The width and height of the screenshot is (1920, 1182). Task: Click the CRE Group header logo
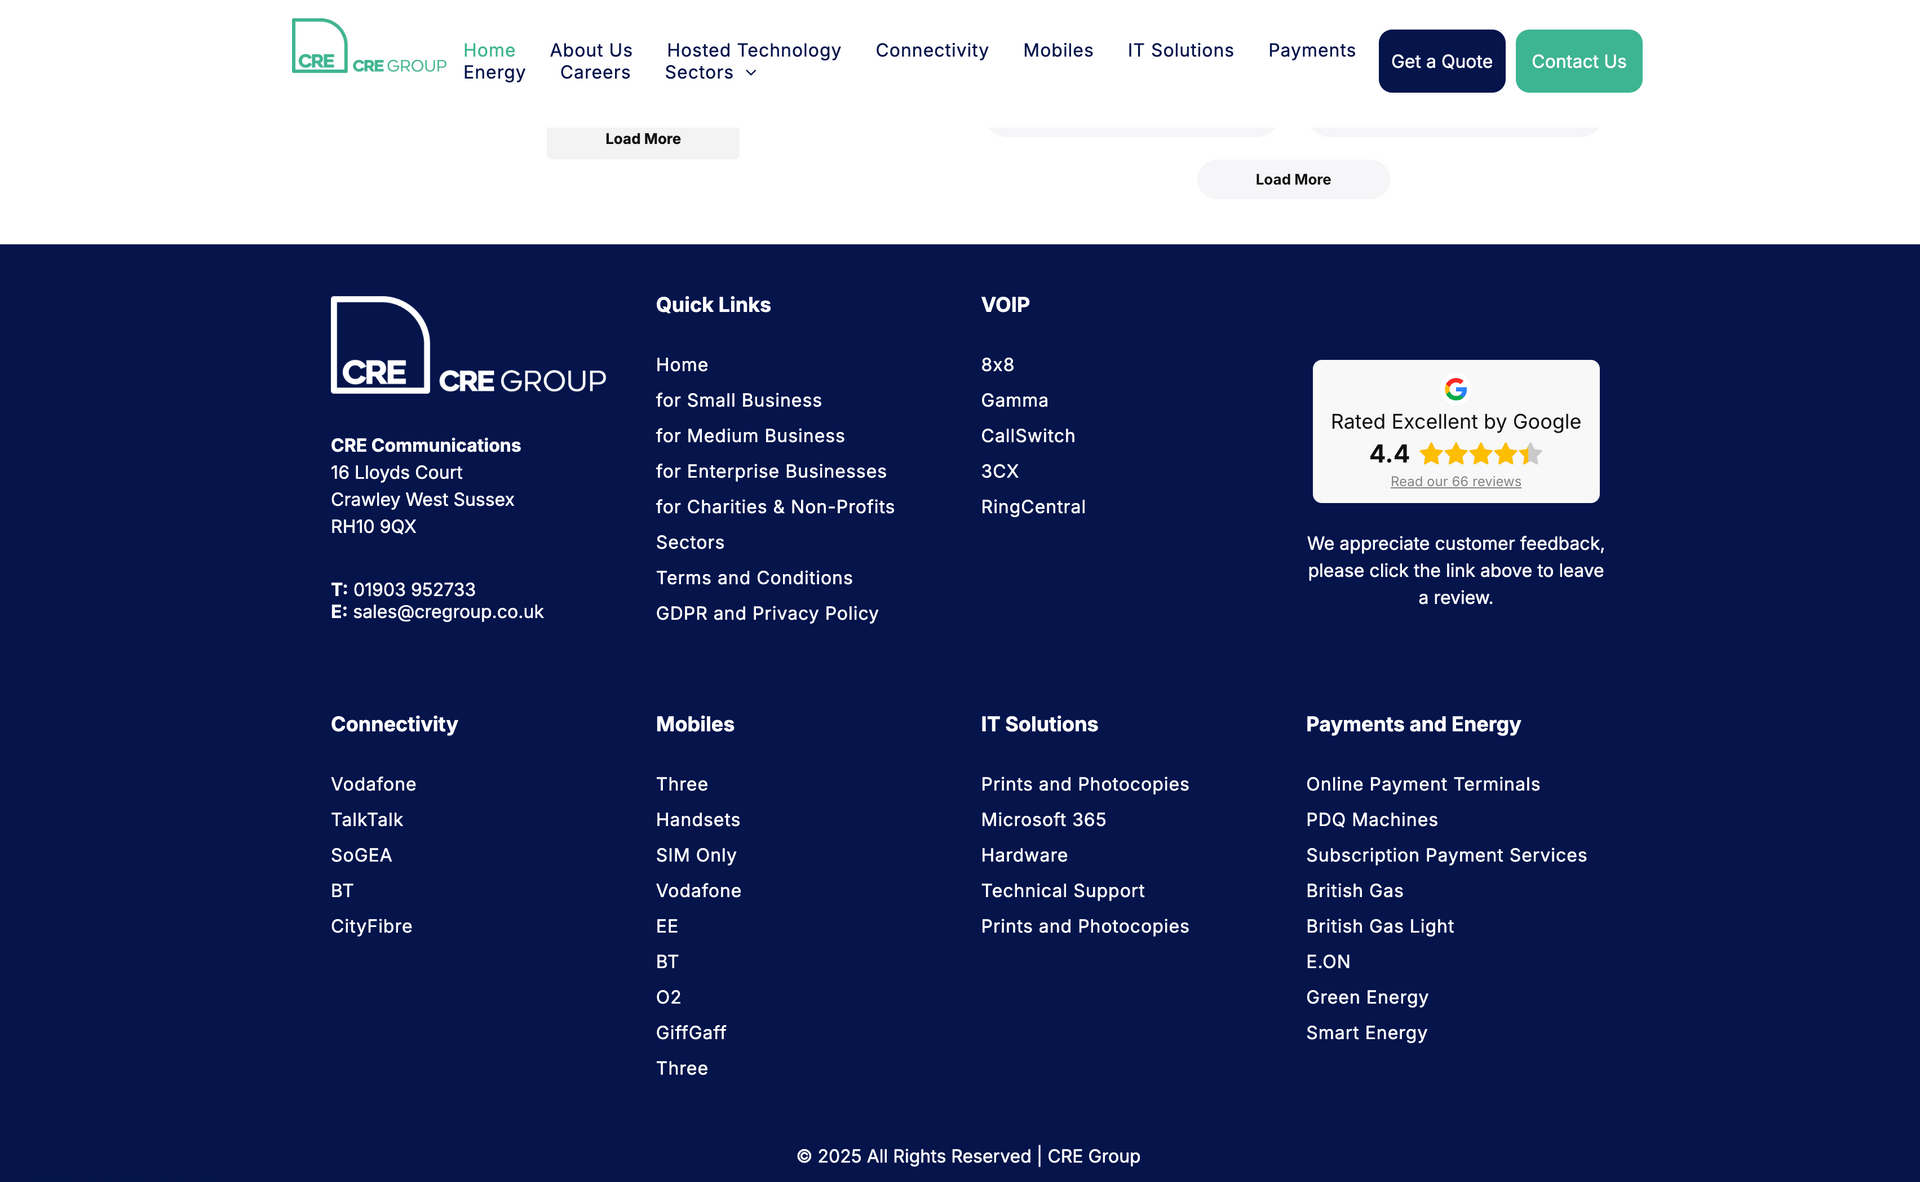click(x=368, y=47)
